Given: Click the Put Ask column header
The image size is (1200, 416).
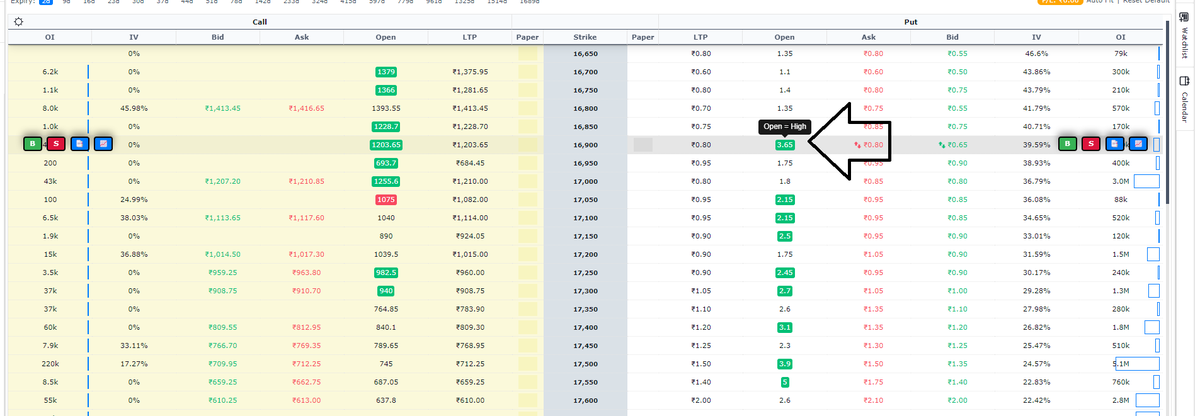Looking at the screenshot, I should (x=869, y=37).
